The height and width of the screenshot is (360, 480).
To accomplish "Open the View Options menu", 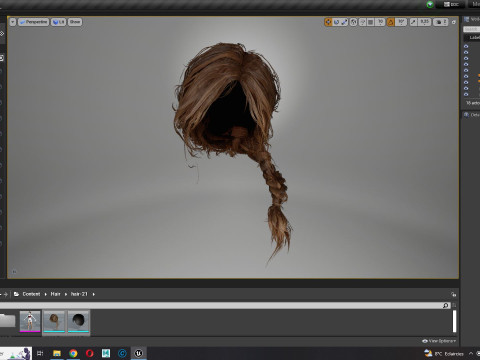I will click(x=439, y=341).
